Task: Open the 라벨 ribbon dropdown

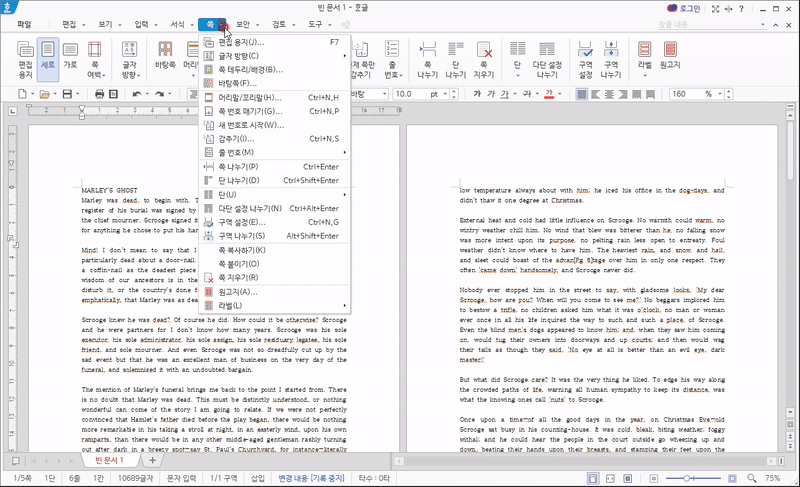Action: (x=644, y=60)
